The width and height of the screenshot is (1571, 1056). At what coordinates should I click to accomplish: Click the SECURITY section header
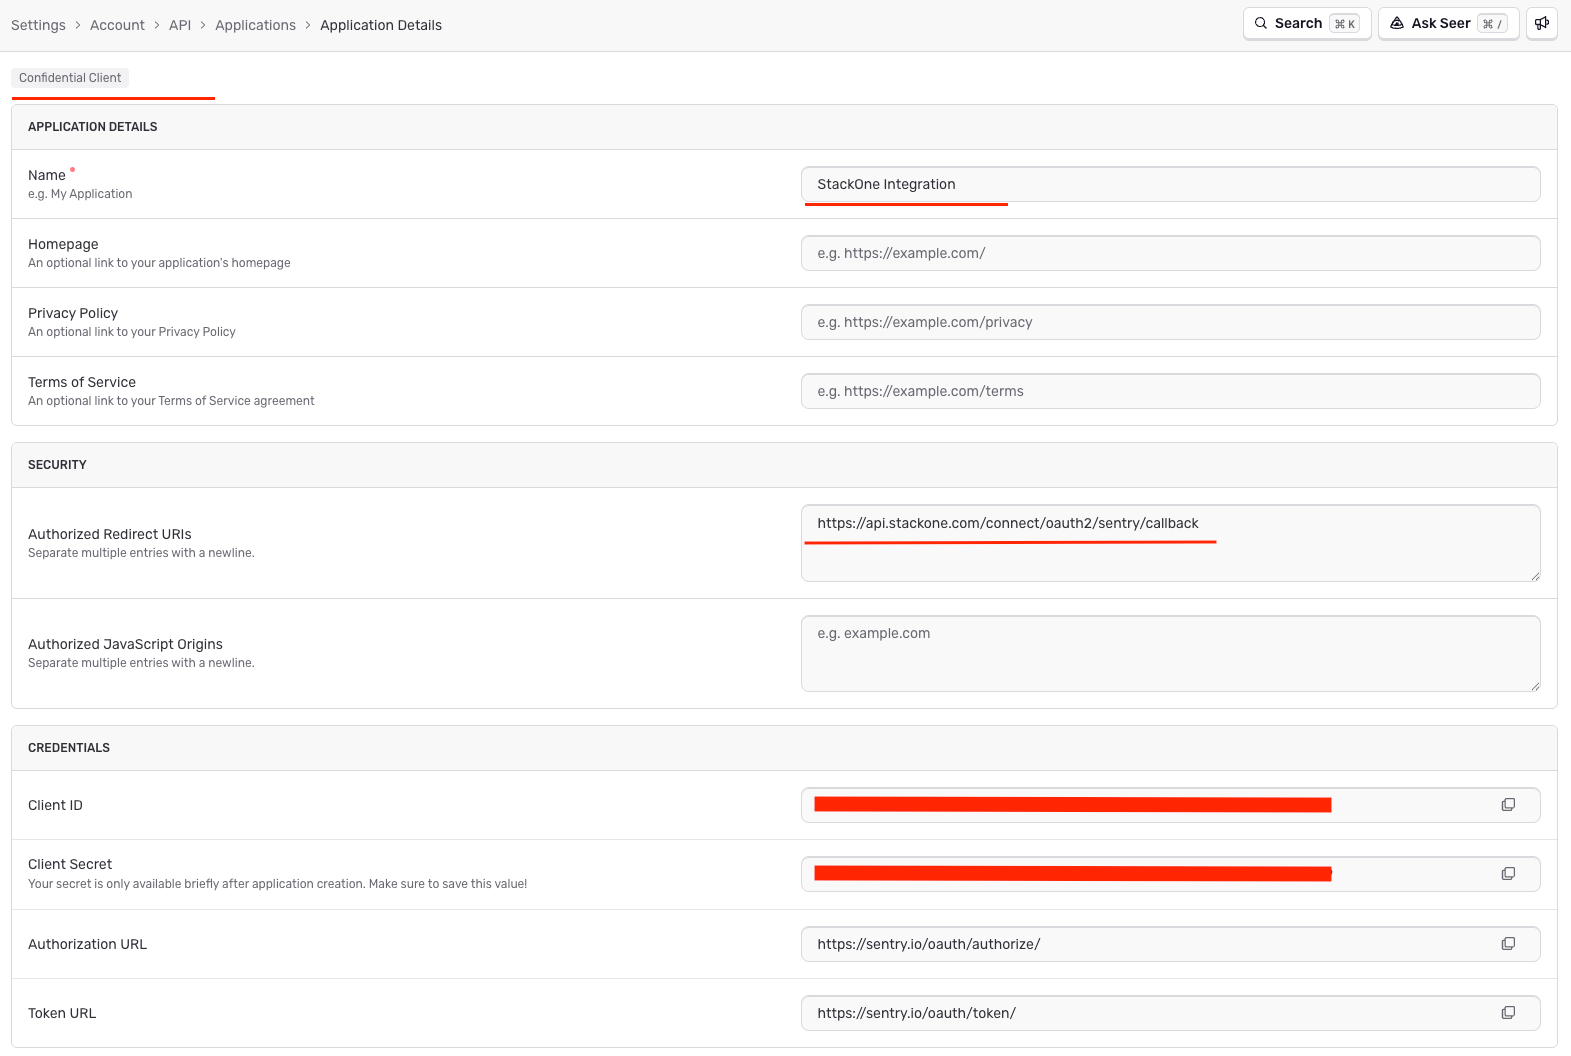click(x=57, y=465)
